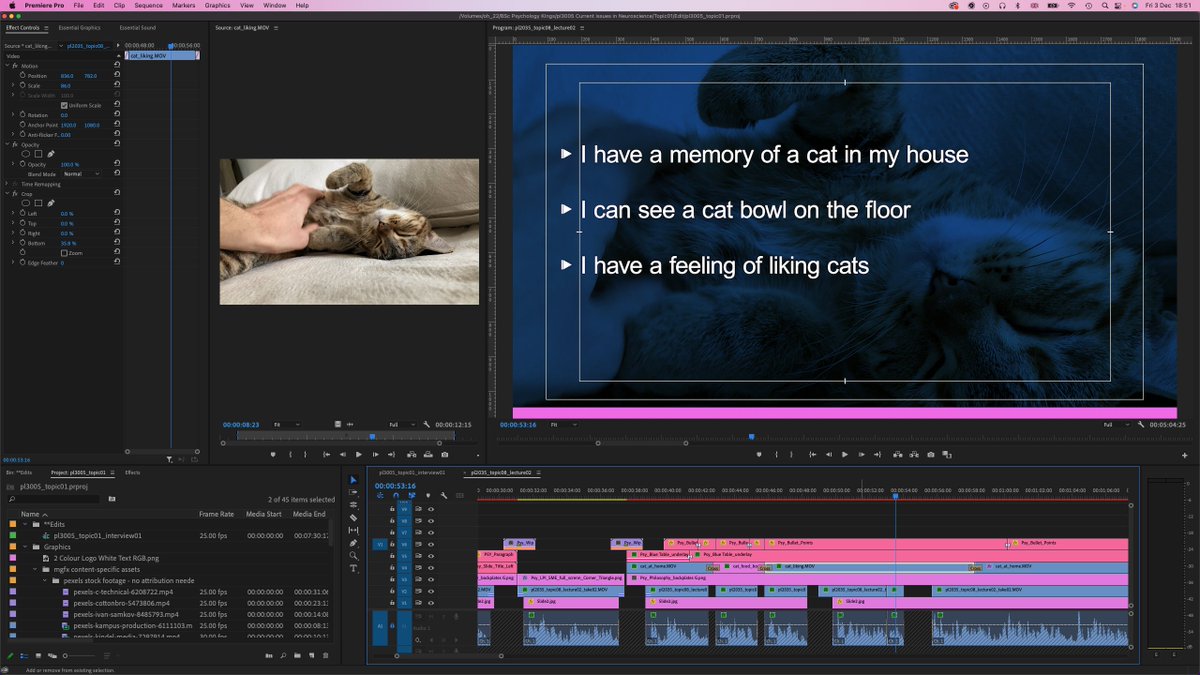Switch to Essential Graphics tab
1200x675 pixels.
point(79,28)
